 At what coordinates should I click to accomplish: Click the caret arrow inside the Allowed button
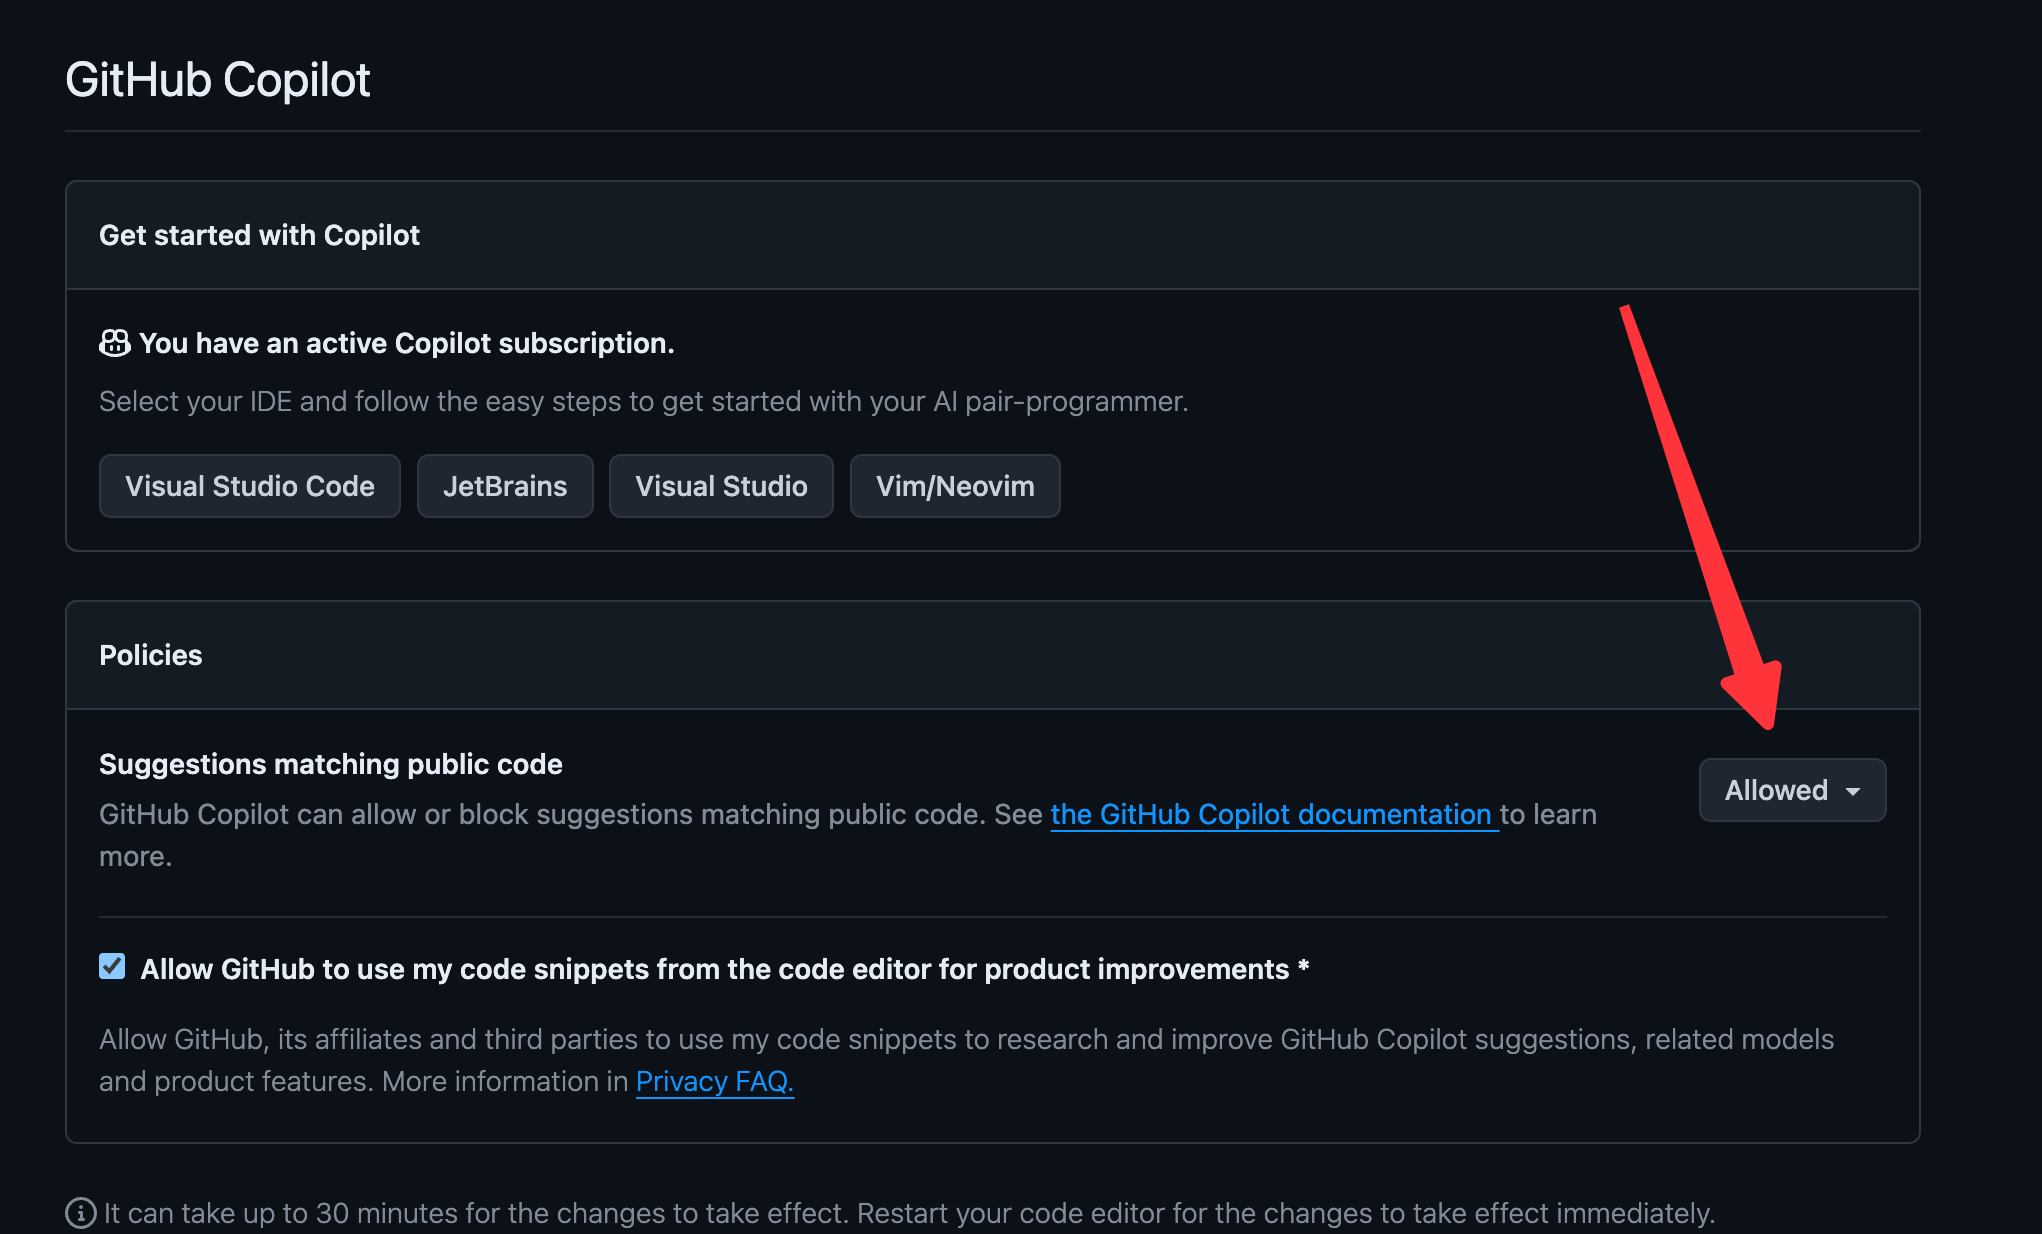(x=1853, y=791)
